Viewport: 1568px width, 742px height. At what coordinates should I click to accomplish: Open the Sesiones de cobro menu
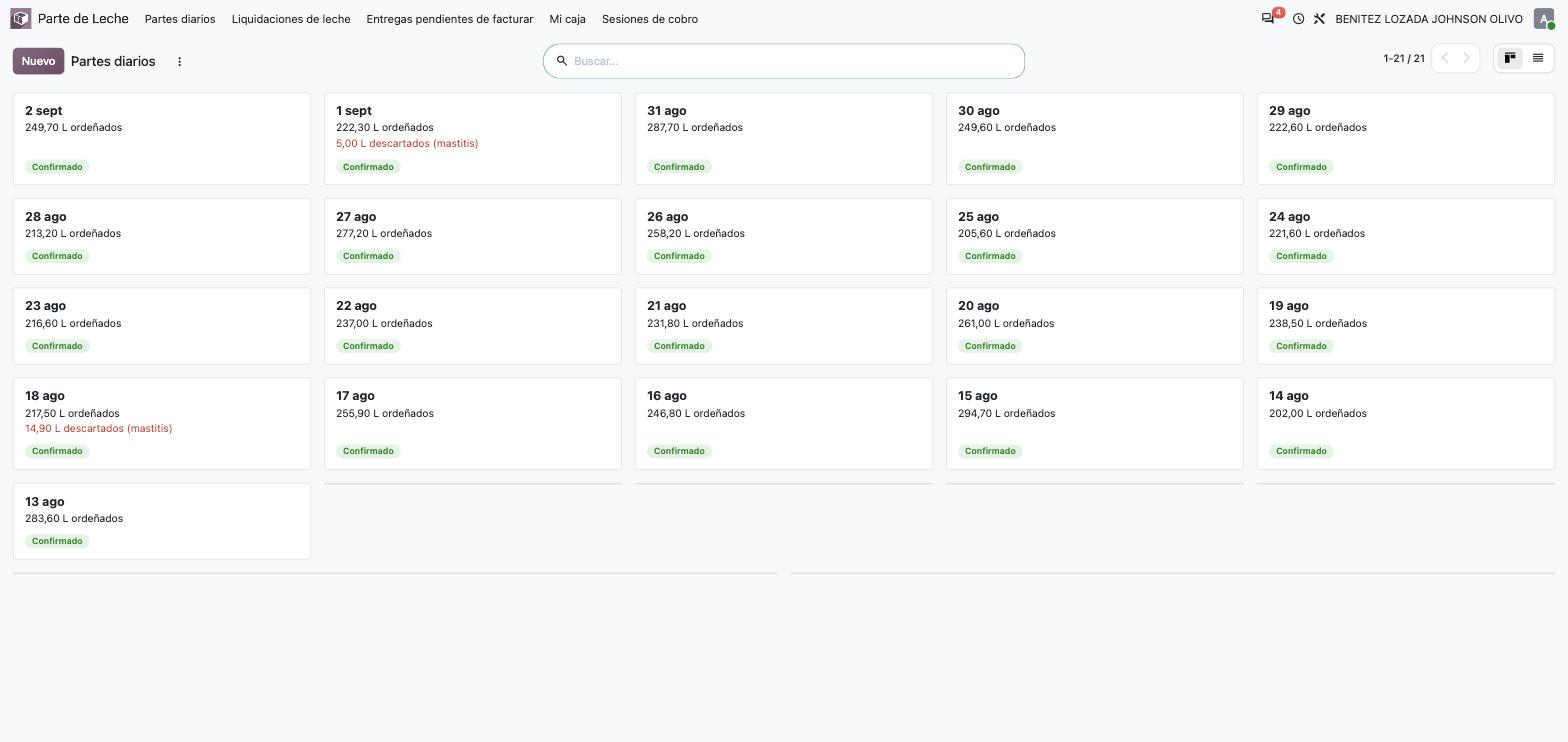point(650,19)
